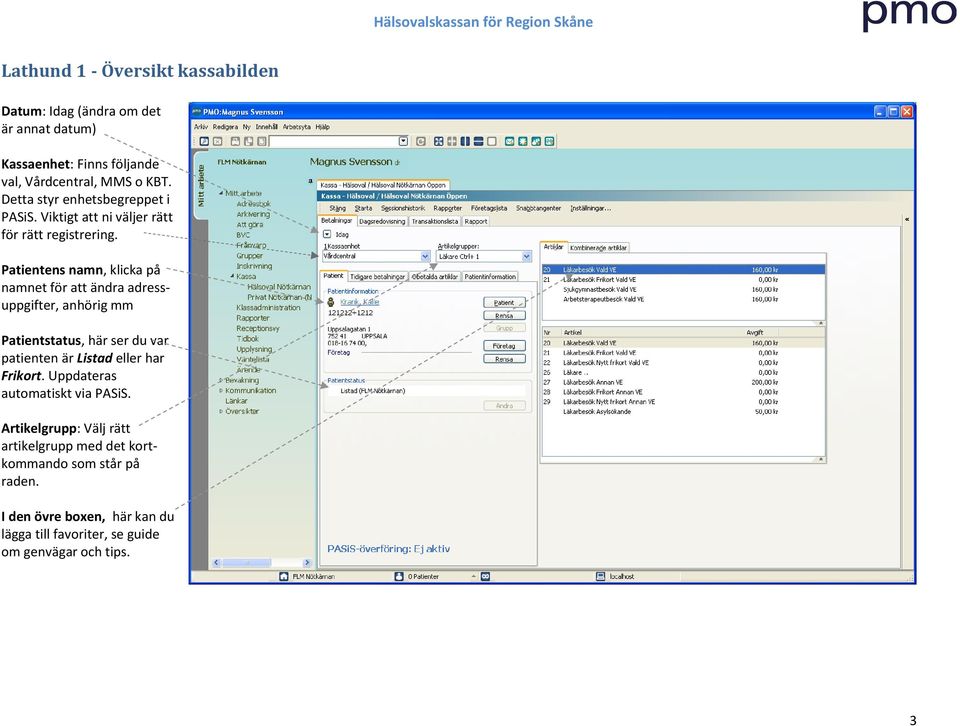Open Receptionsvy in the navigation tree
Viewport: 960px width, 726px height.
(258, 328)
